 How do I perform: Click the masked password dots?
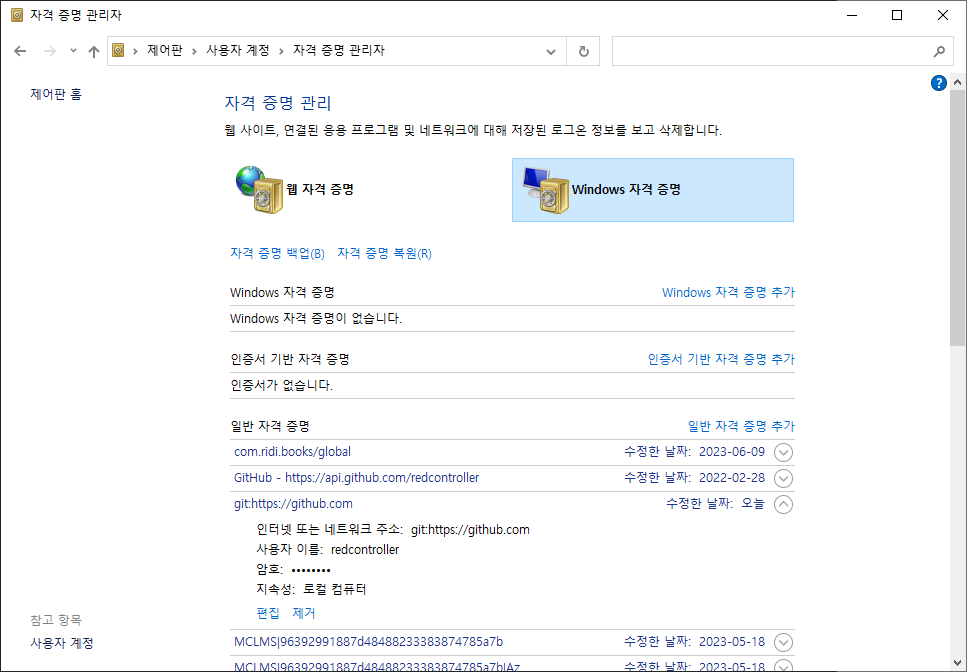[x=311, y=570]
